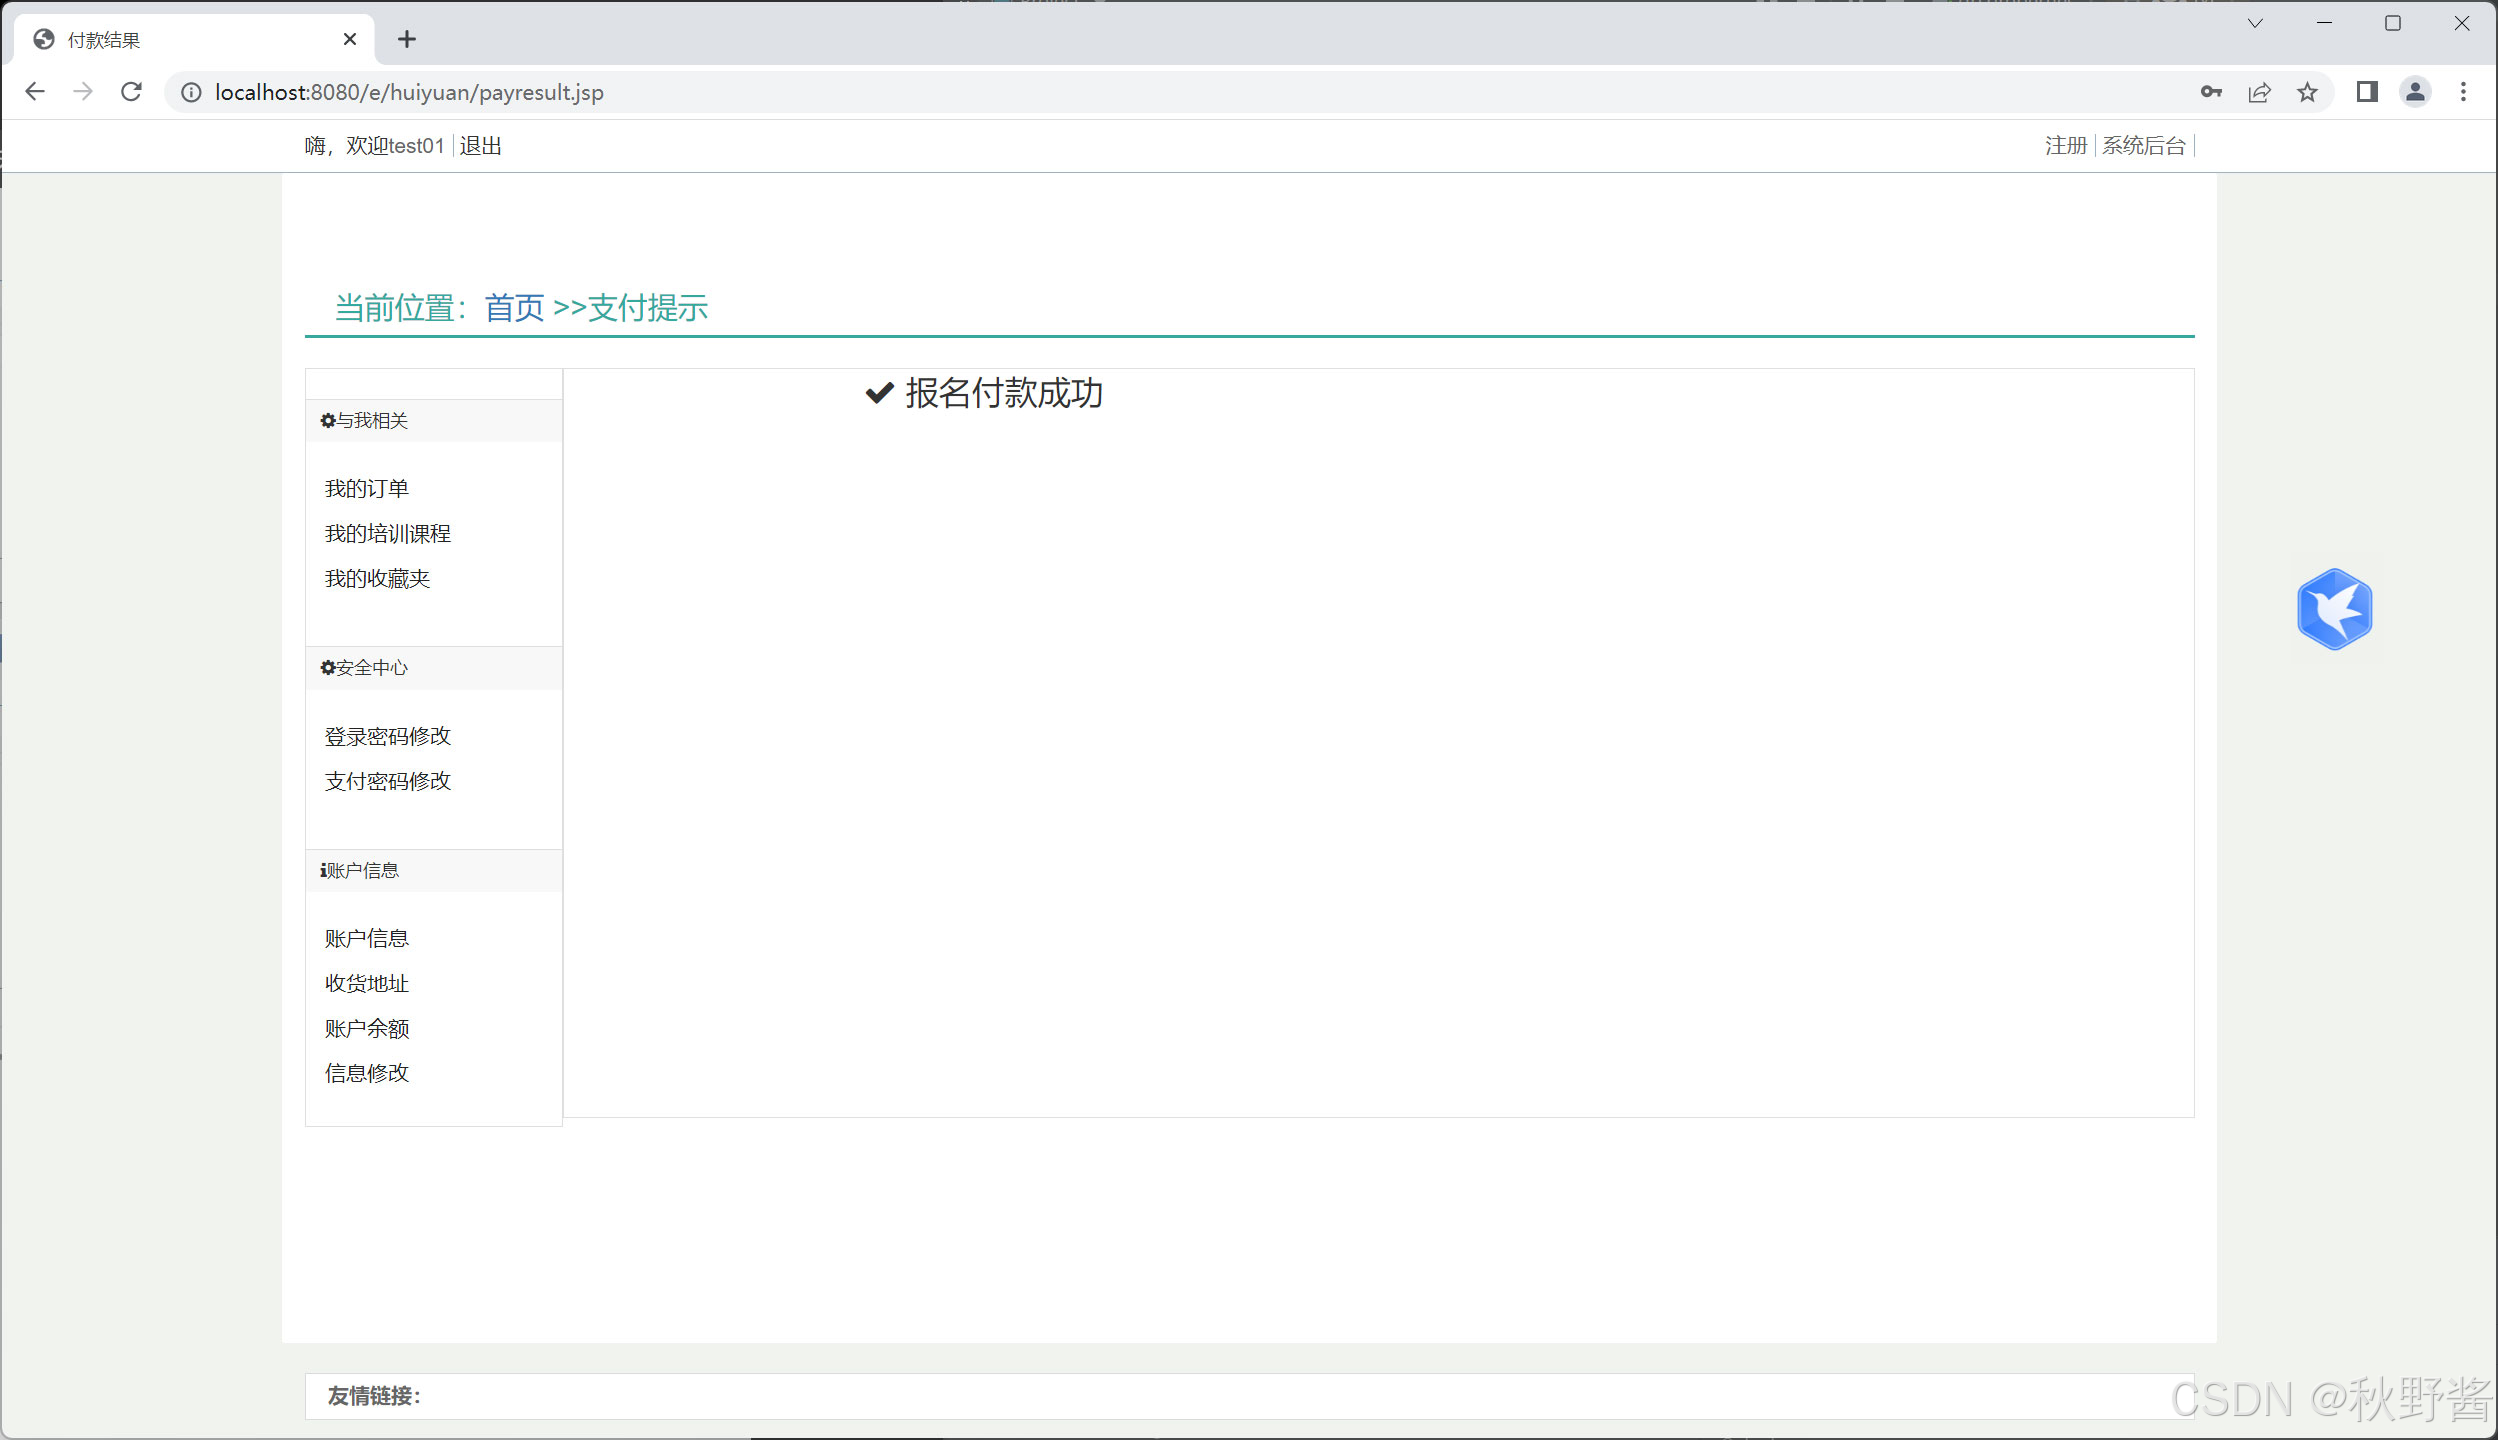Select 我的培训课程 menu item
2498x1440 pixels.
[x=388, y=533]
